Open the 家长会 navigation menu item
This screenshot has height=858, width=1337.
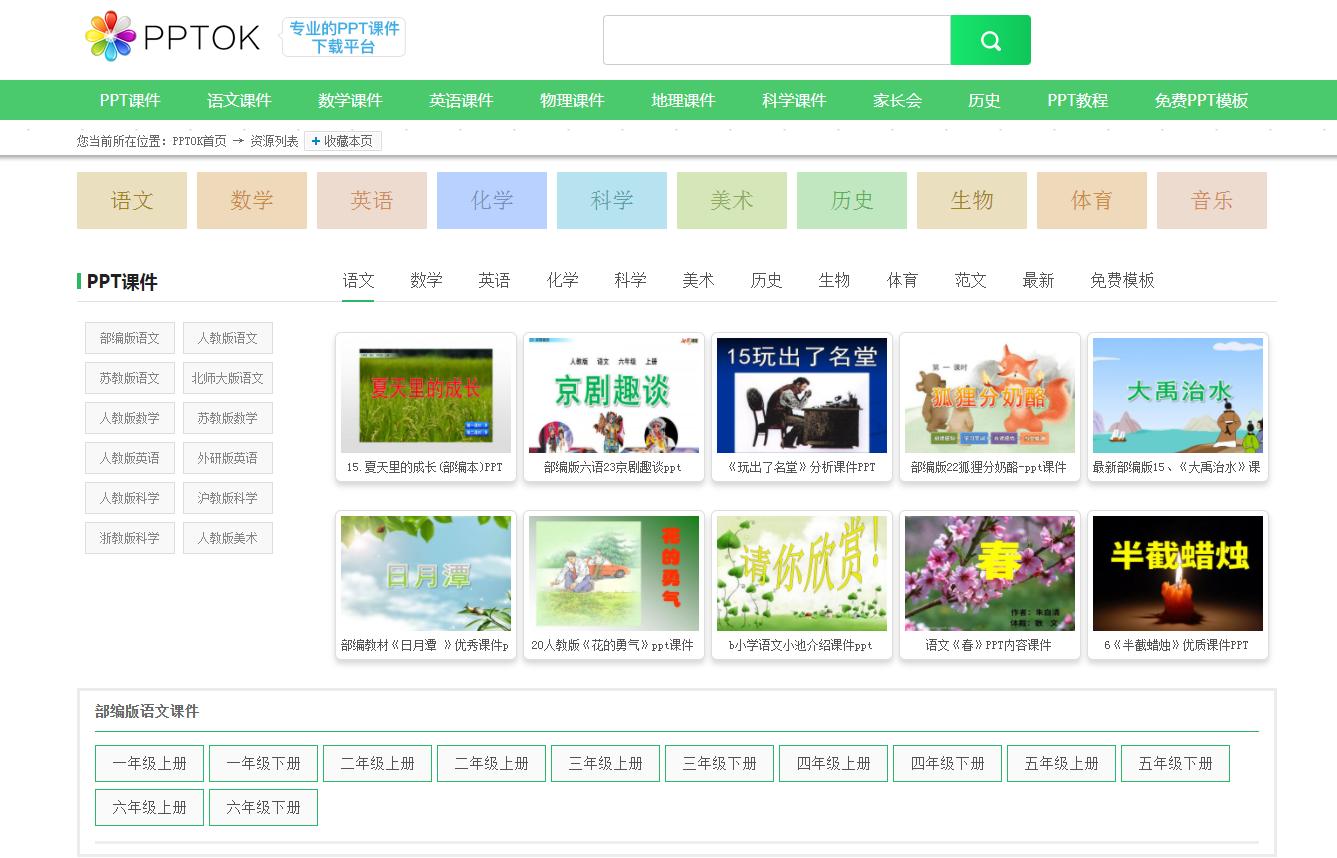[x=894, y=101]
